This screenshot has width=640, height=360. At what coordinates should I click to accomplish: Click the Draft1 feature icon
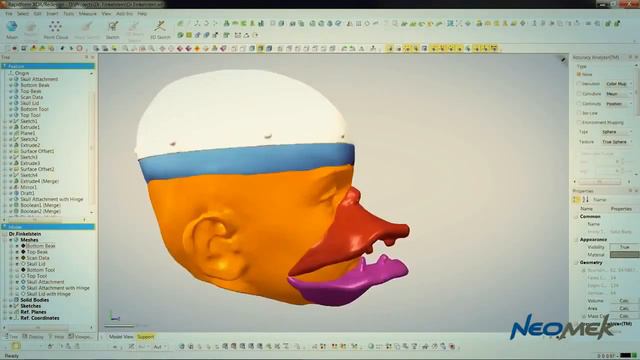(16, 193)
